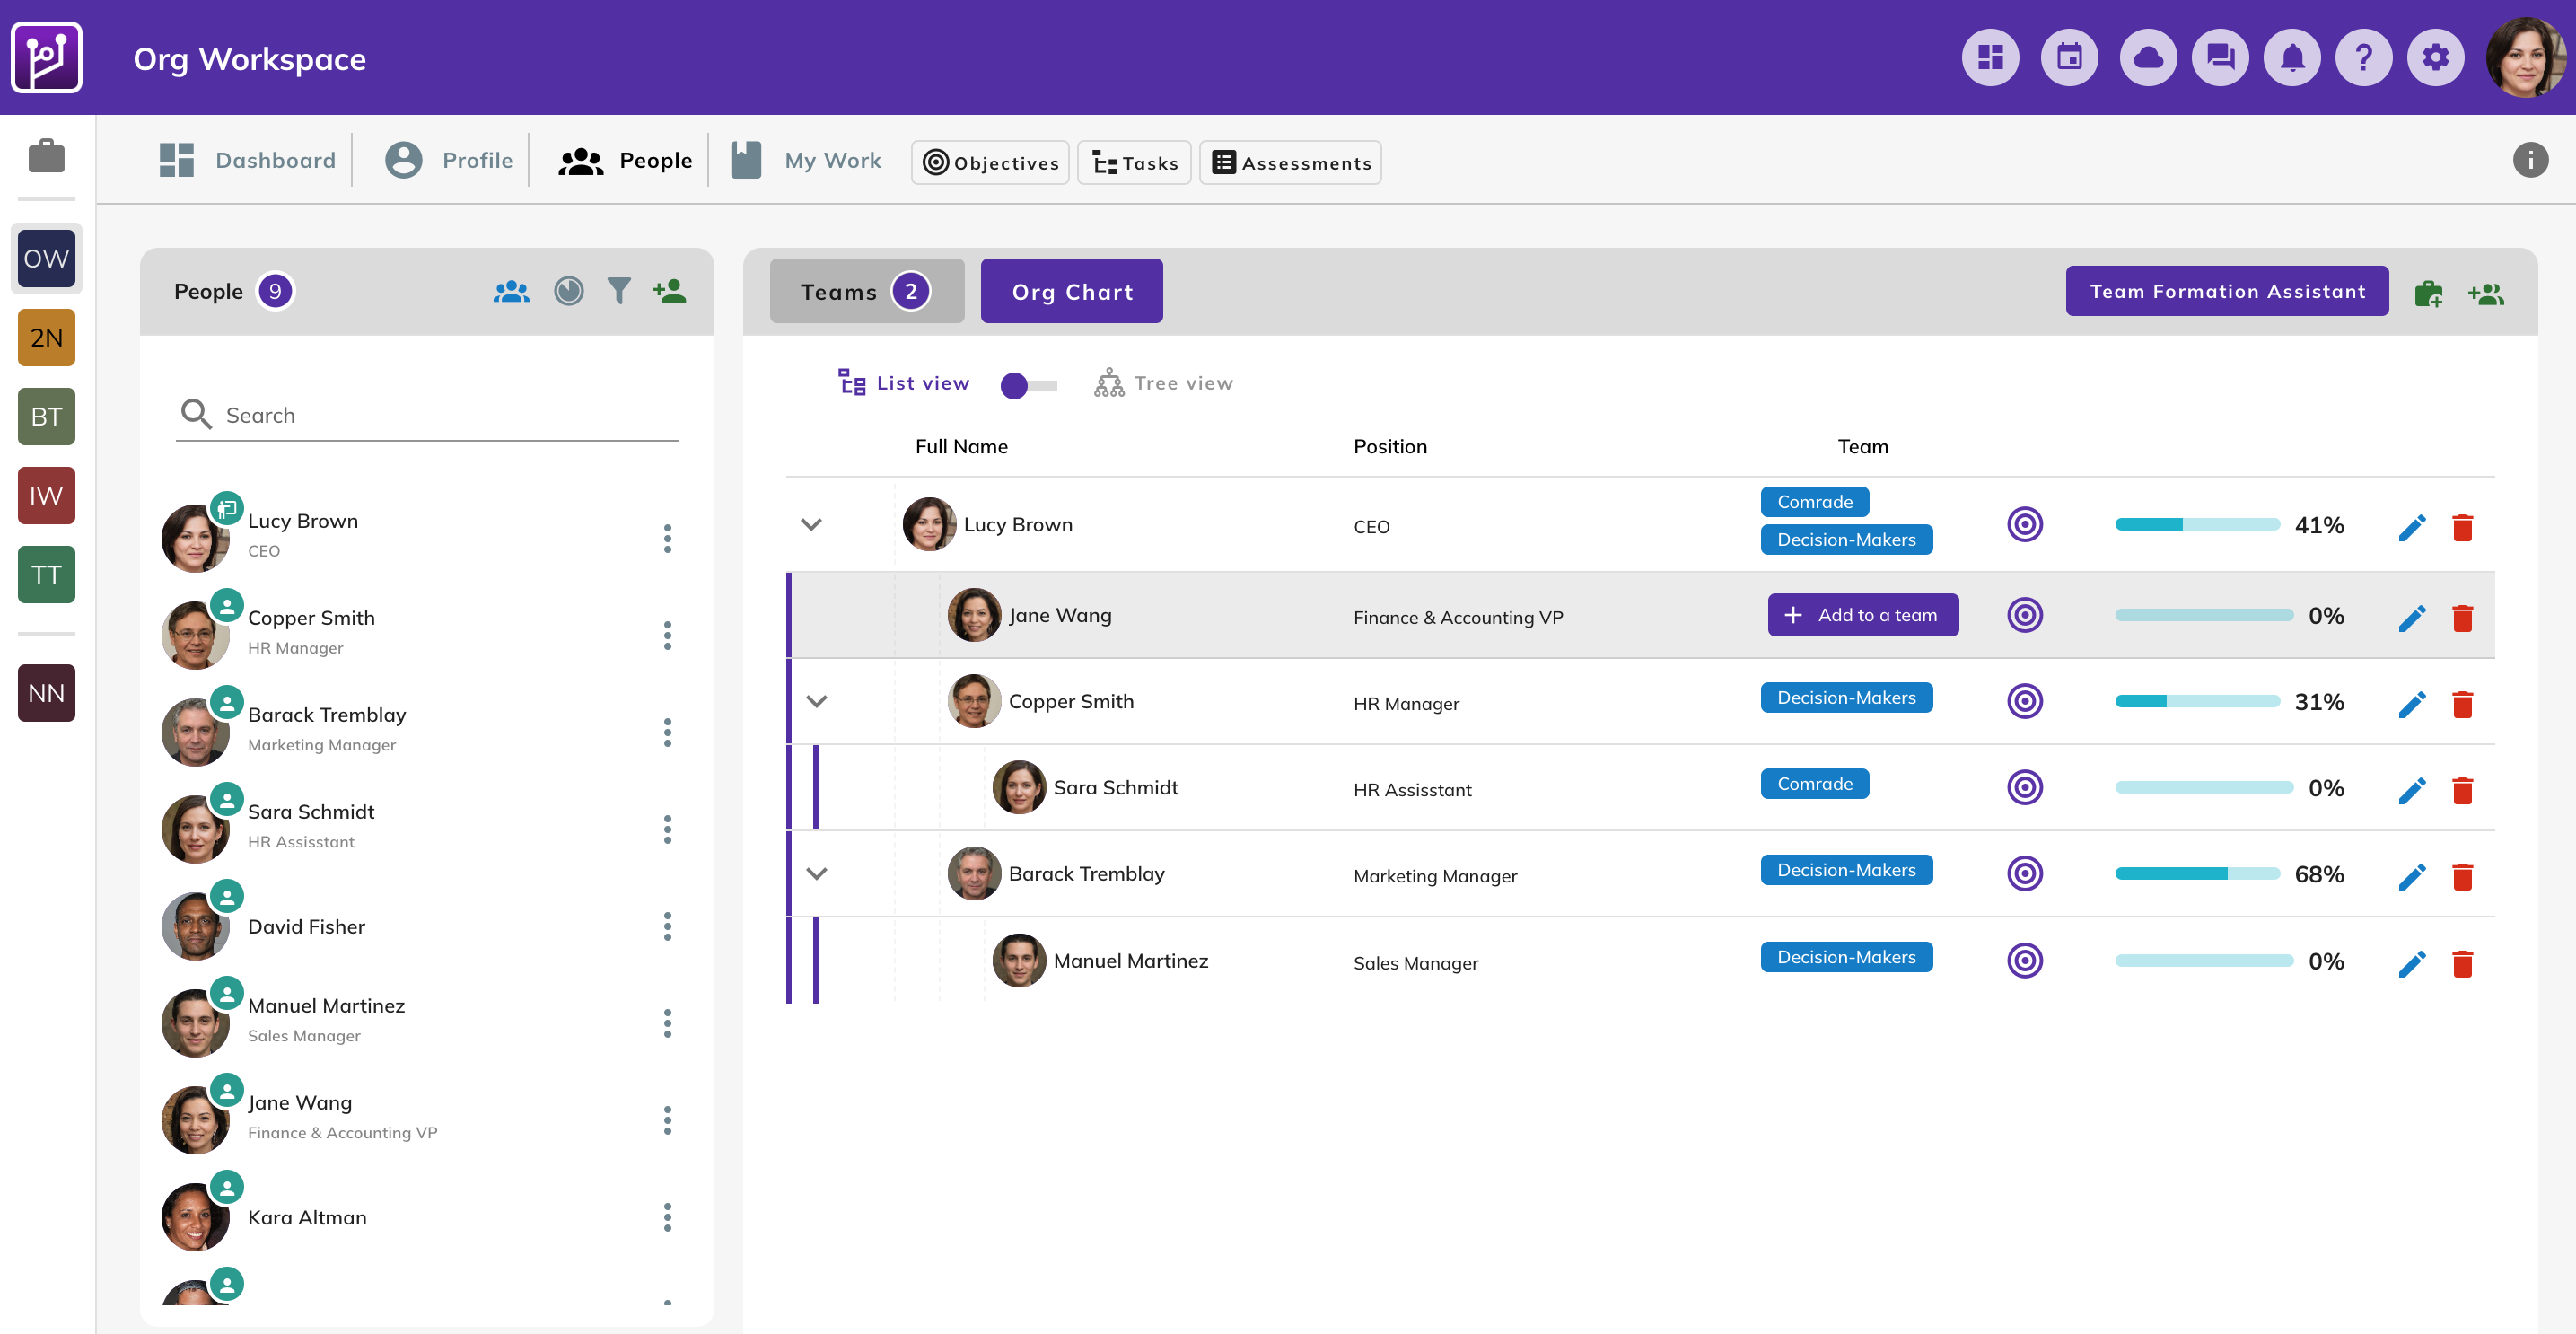Click the filter icon in People panel
2576x1334 pixels.
(619, 291)
